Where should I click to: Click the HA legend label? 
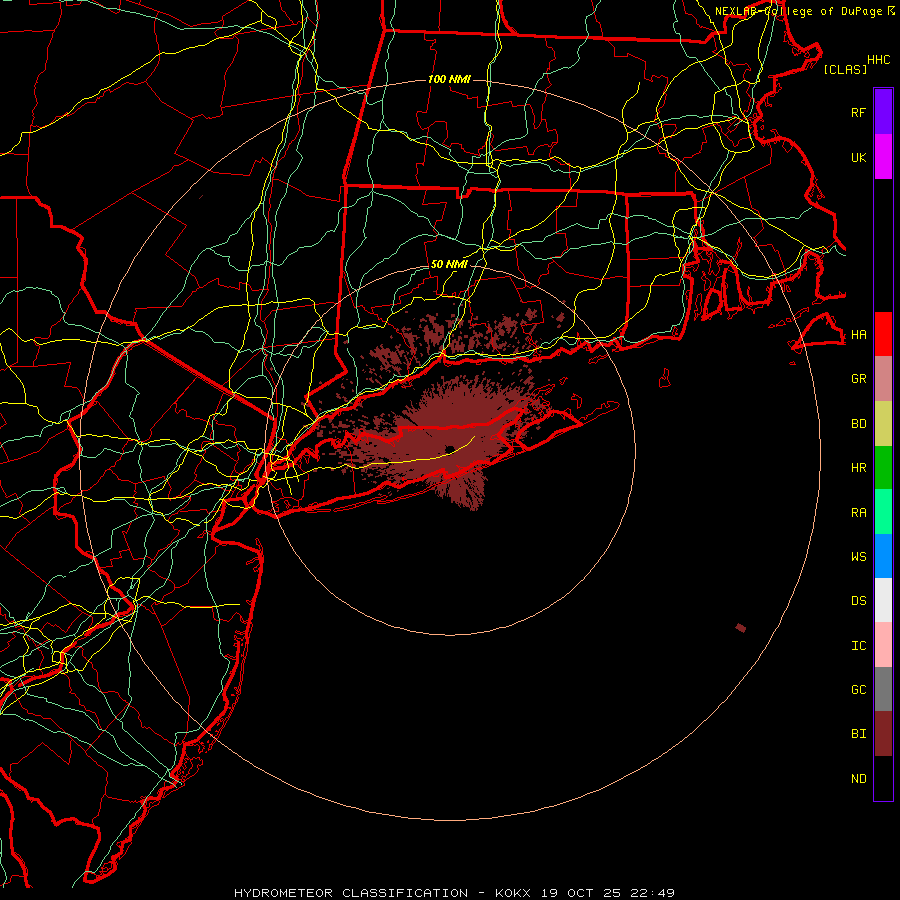click(x=858, y=334)
